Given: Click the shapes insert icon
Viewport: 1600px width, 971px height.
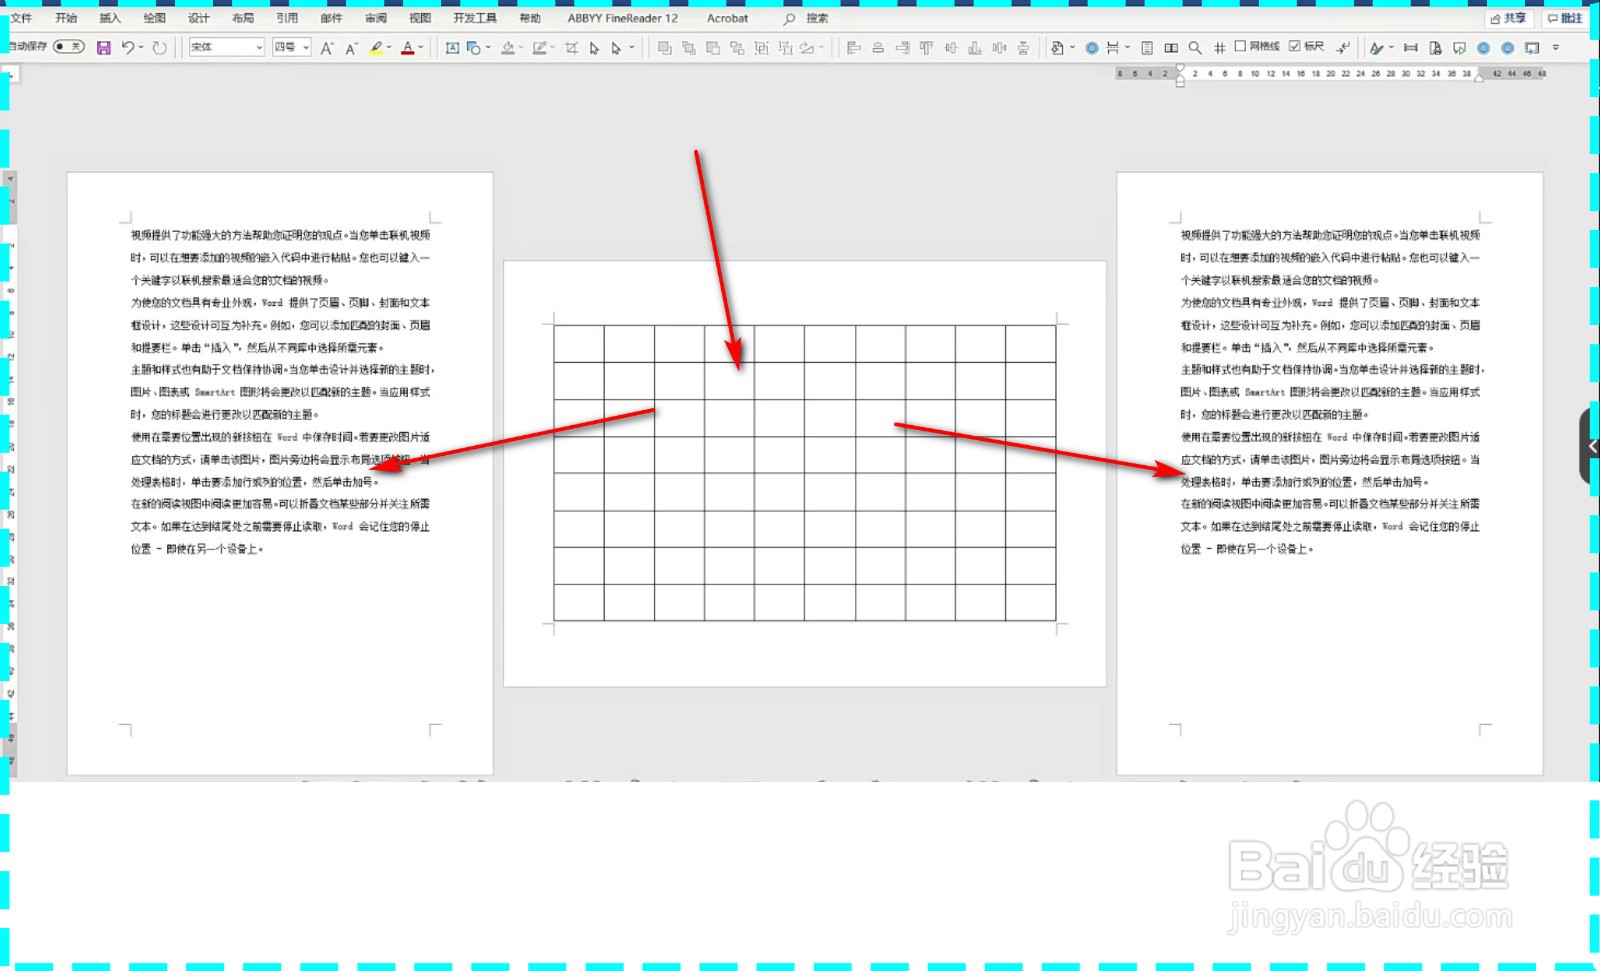Looking at the screenshot, I should [x=474, y=47].
